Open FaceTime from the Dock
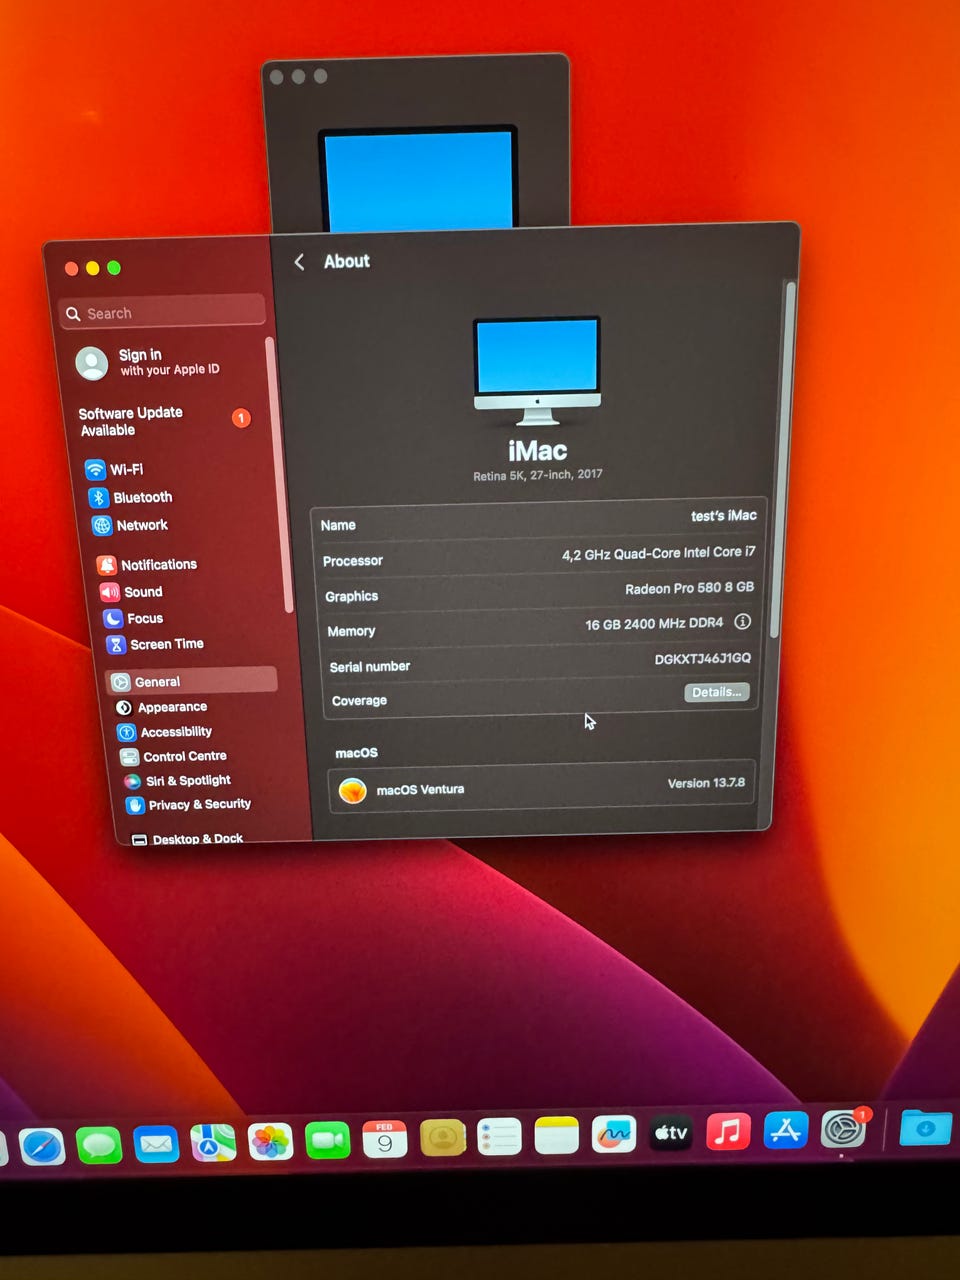960x1280 pixels. [x=327, y=1140]
